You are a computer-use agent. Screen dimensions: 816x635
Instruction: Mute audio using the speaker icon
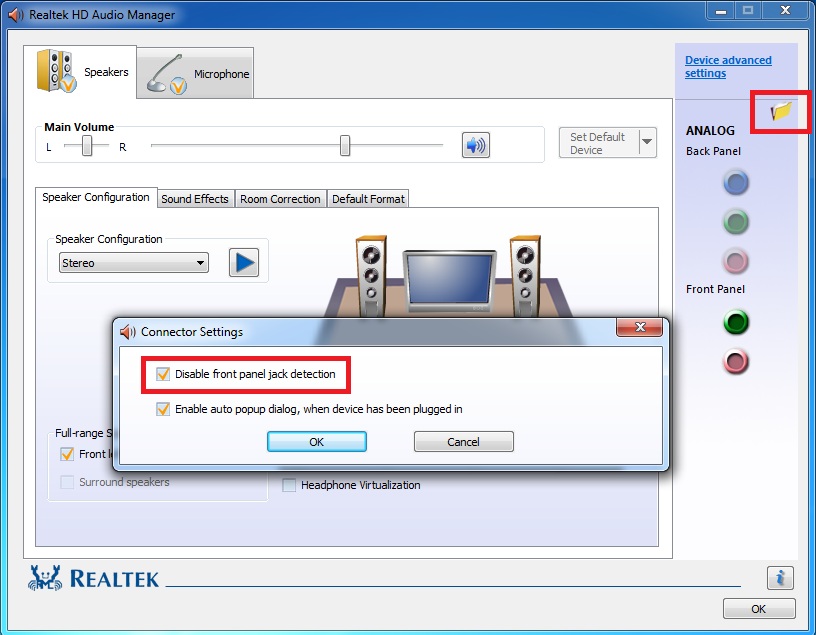coord(475,145)
